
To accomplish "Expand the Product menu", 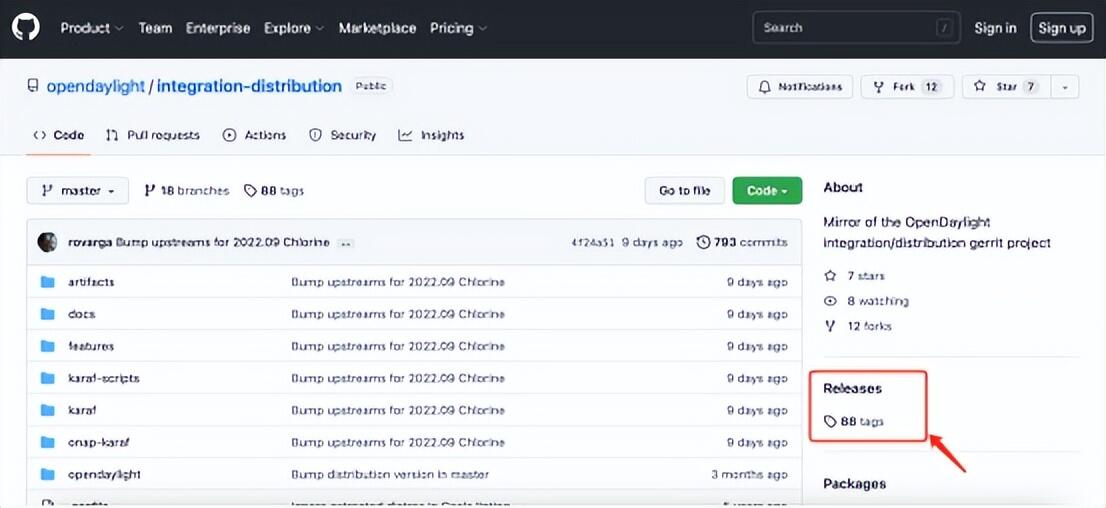I will click(x=91, y=28).
